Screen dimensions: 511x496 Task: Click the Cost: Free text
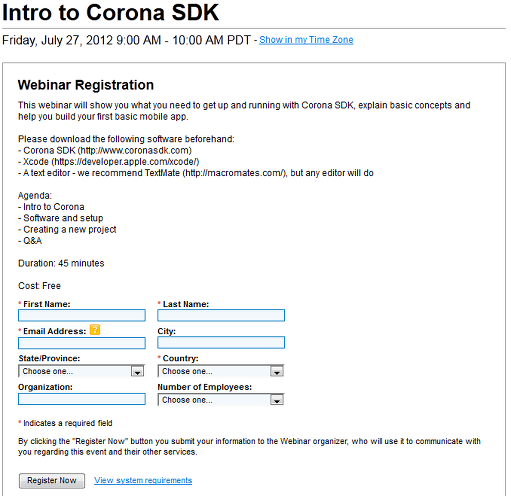(x=39, y=286)
